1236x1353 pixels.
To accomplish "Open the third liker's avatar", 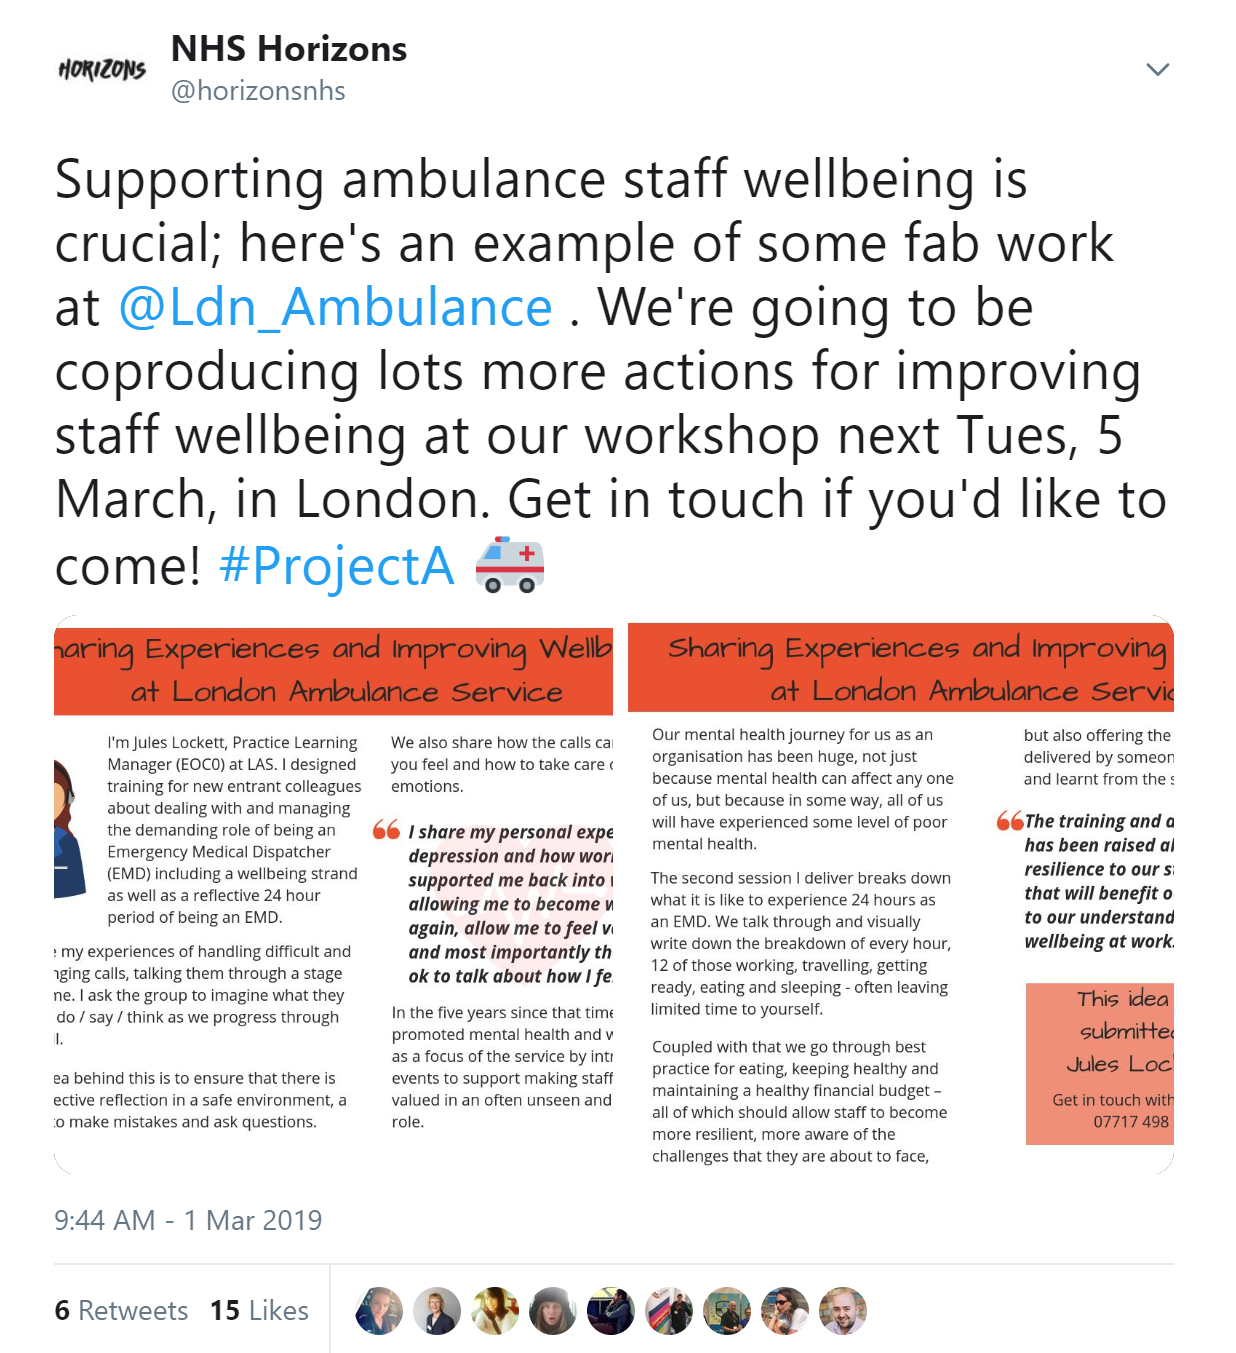I will coord(495,1311).
